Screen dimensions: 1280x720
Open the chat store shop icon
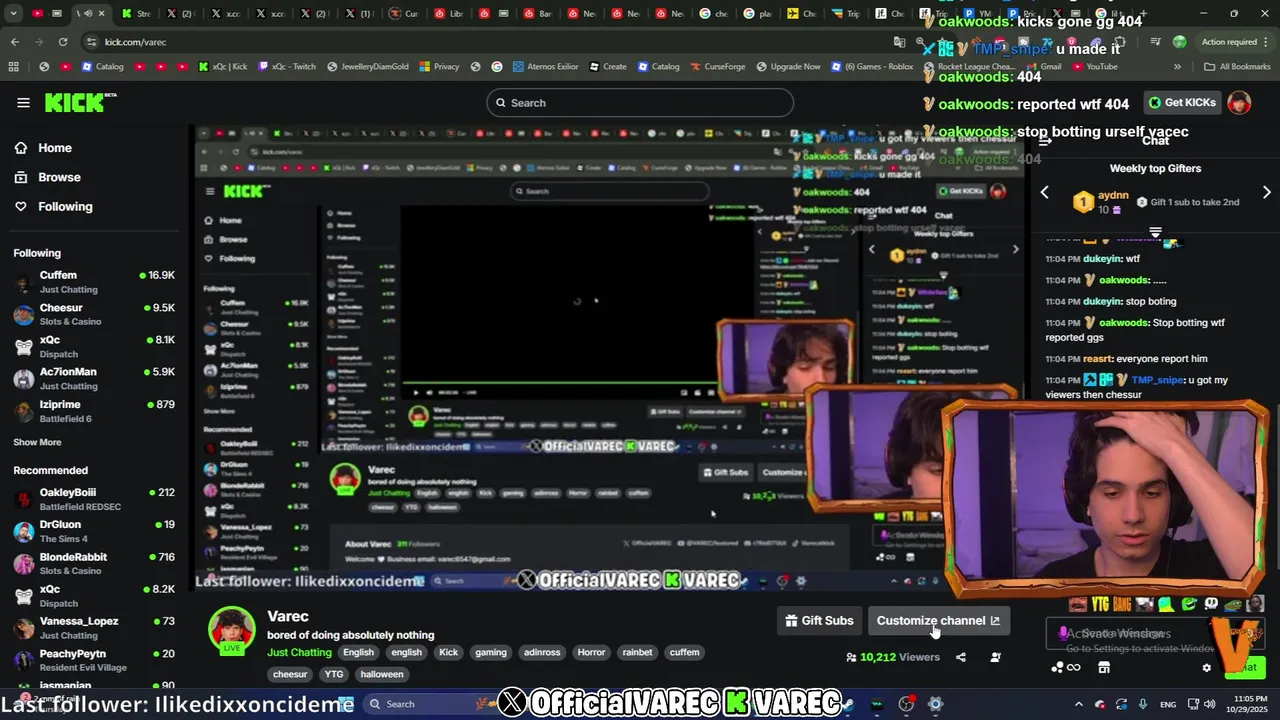pyautogui.click(x=1104, y=668)
